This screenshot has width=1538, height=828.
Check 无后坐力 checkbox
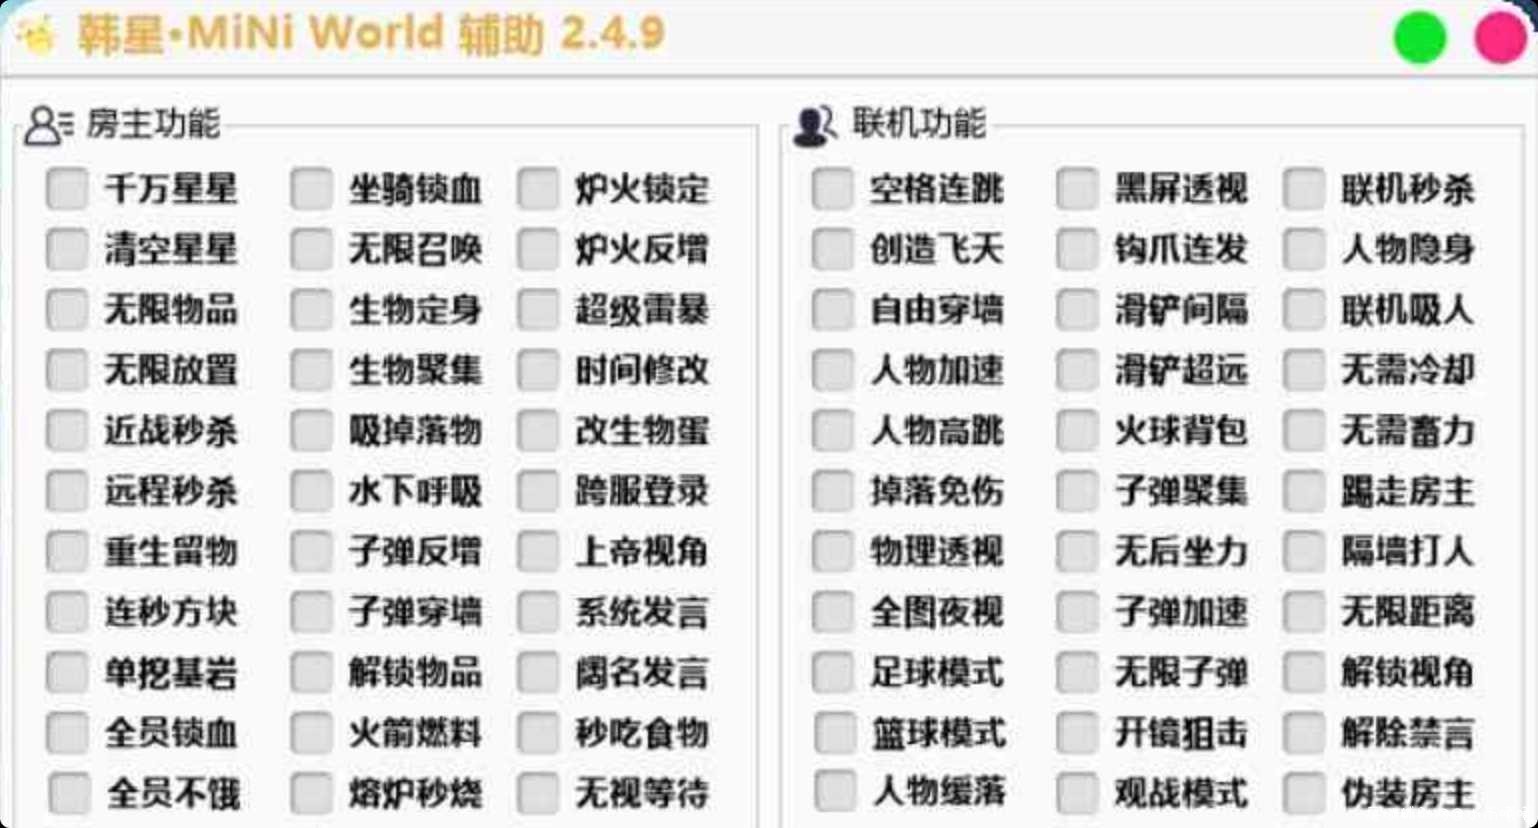point(1078,552)
